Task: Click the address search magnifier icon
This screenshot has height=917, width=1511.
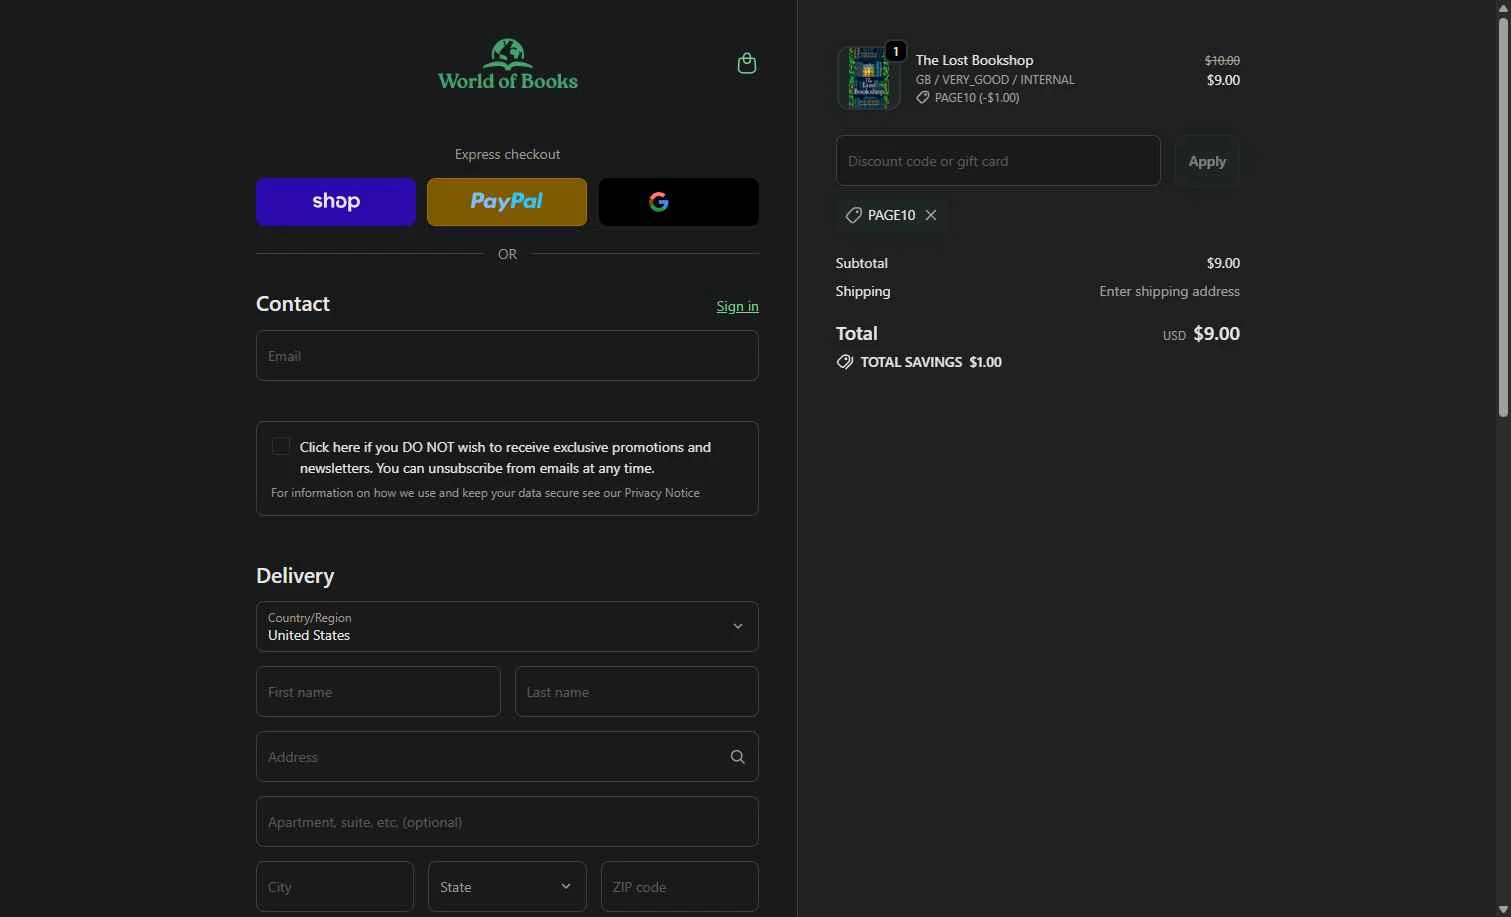Action: 738,757
